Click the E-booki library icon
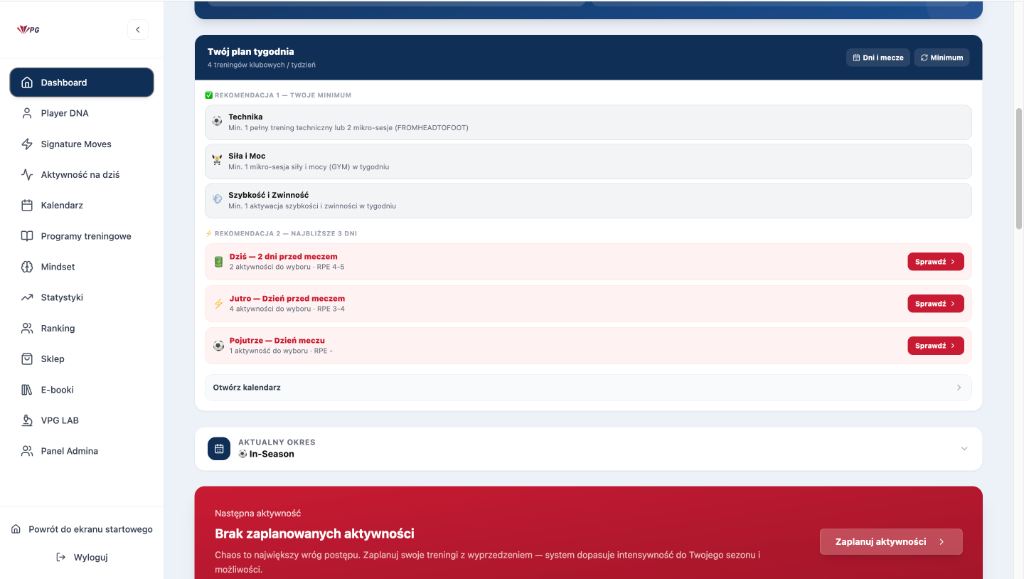Image resolution: width=1024 pixels, height=579 pixels. pyautogui.click(x=27, y=390)
